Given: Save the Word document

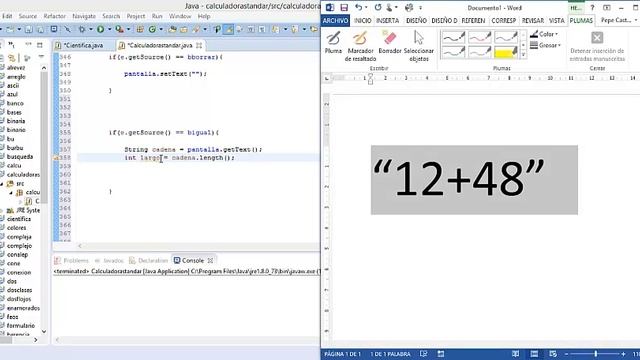Looking at the screenshot, I should (x=344, y=7).
